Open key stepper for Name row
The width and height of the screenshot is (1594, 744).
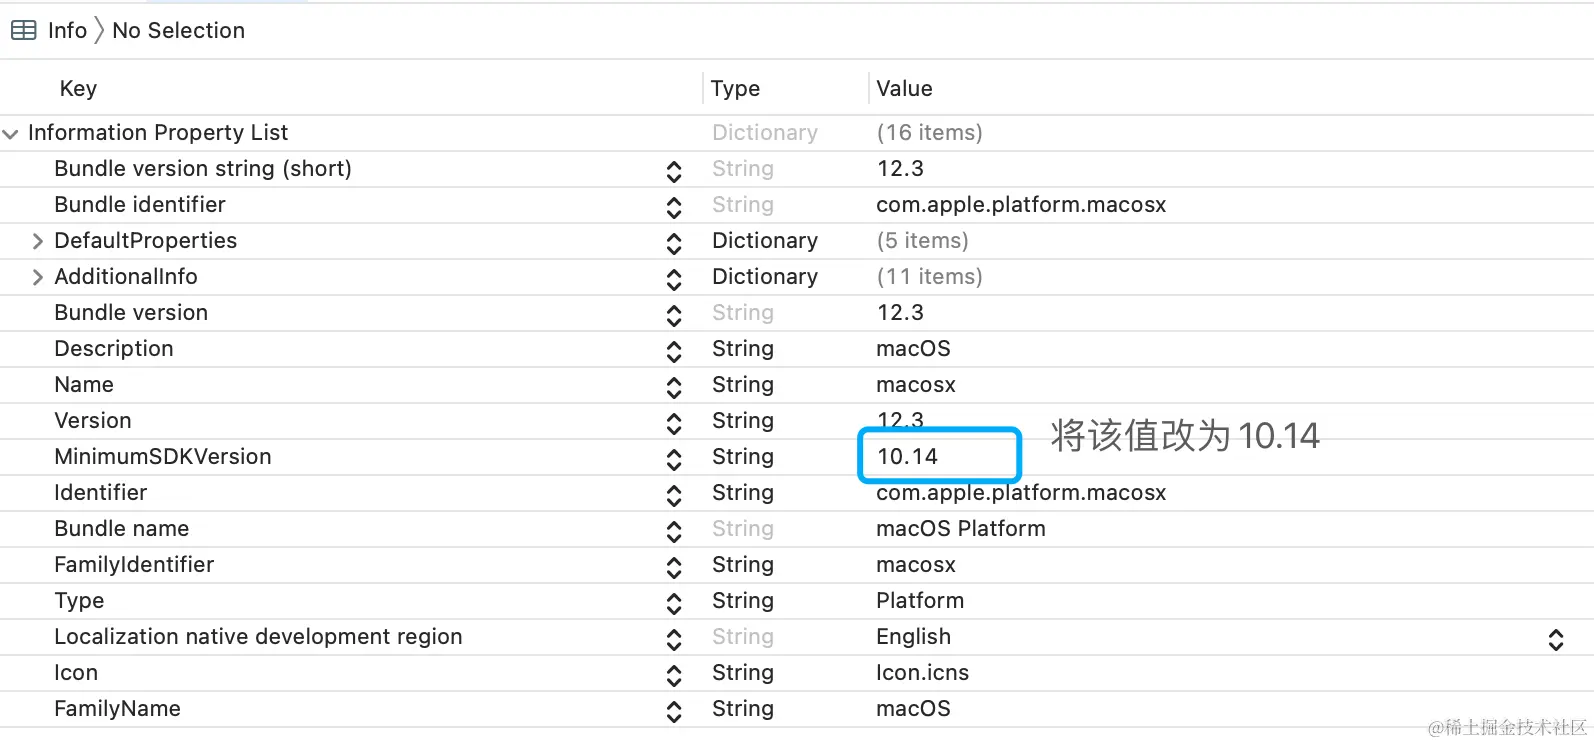[x=674, y=387]
